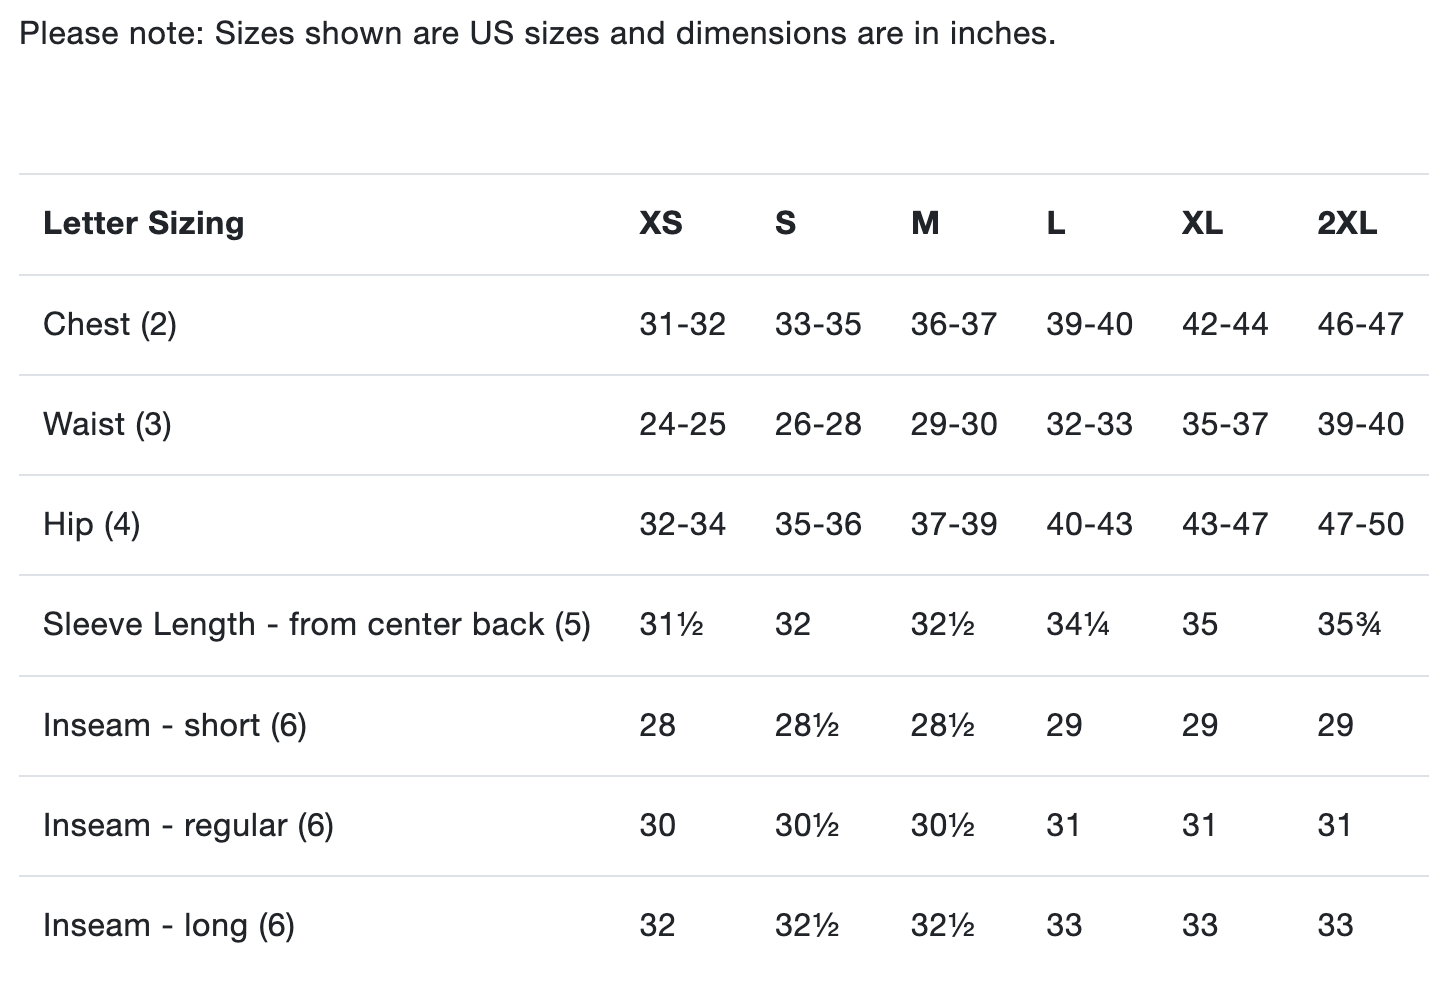This screenshot has width=1454, height=1006.
Task: Click Sleeve Length from center back label
Action: [x=316, y=624]
